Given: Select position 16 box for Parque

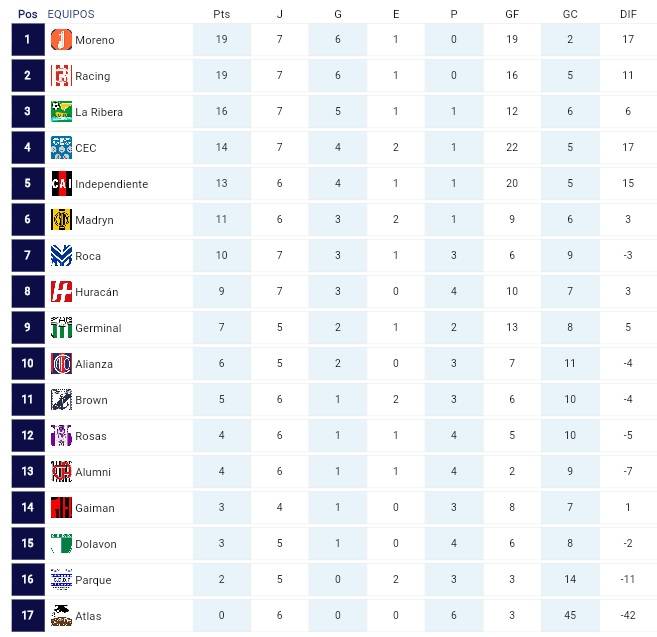Looking at the screenshot, I should tap(28, 580).
